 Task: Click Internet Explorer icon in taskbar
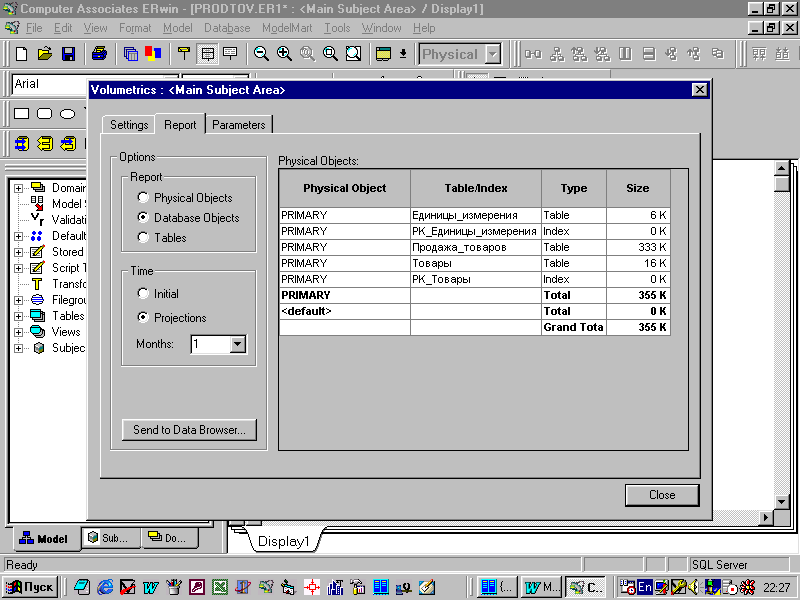tap(105, 587)
